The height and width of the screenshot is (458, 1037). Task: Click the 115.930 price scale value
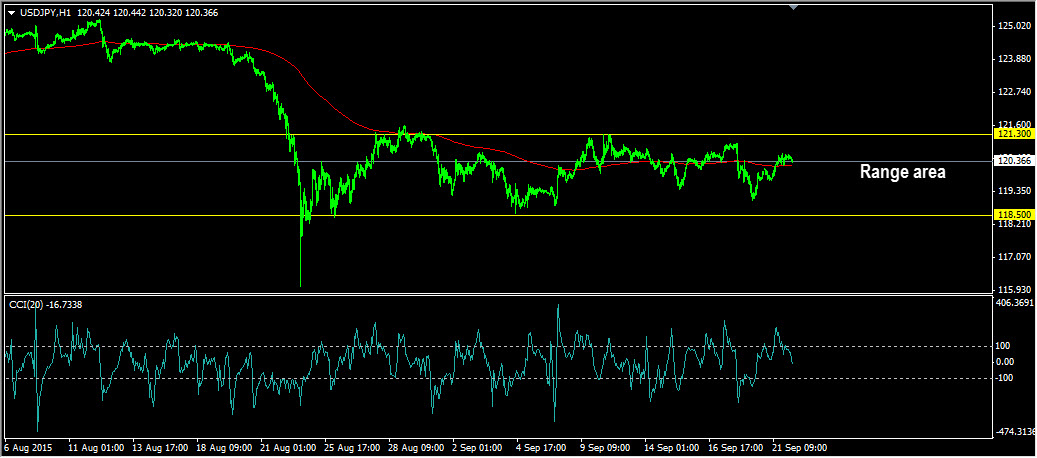(1013, 289)
